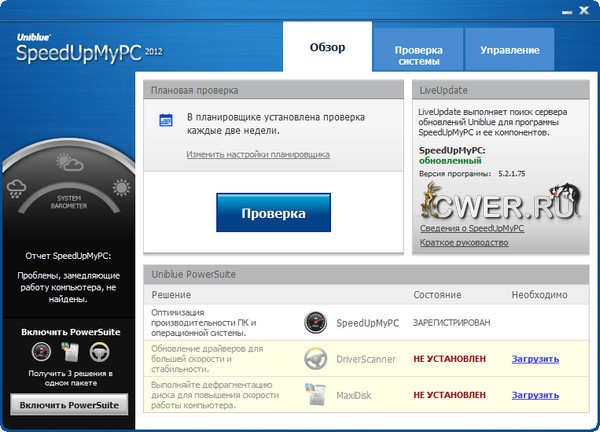Go to the Управление tab
Image resolution: width=600 pixels, height=432 pixels.
coord(509,50)
